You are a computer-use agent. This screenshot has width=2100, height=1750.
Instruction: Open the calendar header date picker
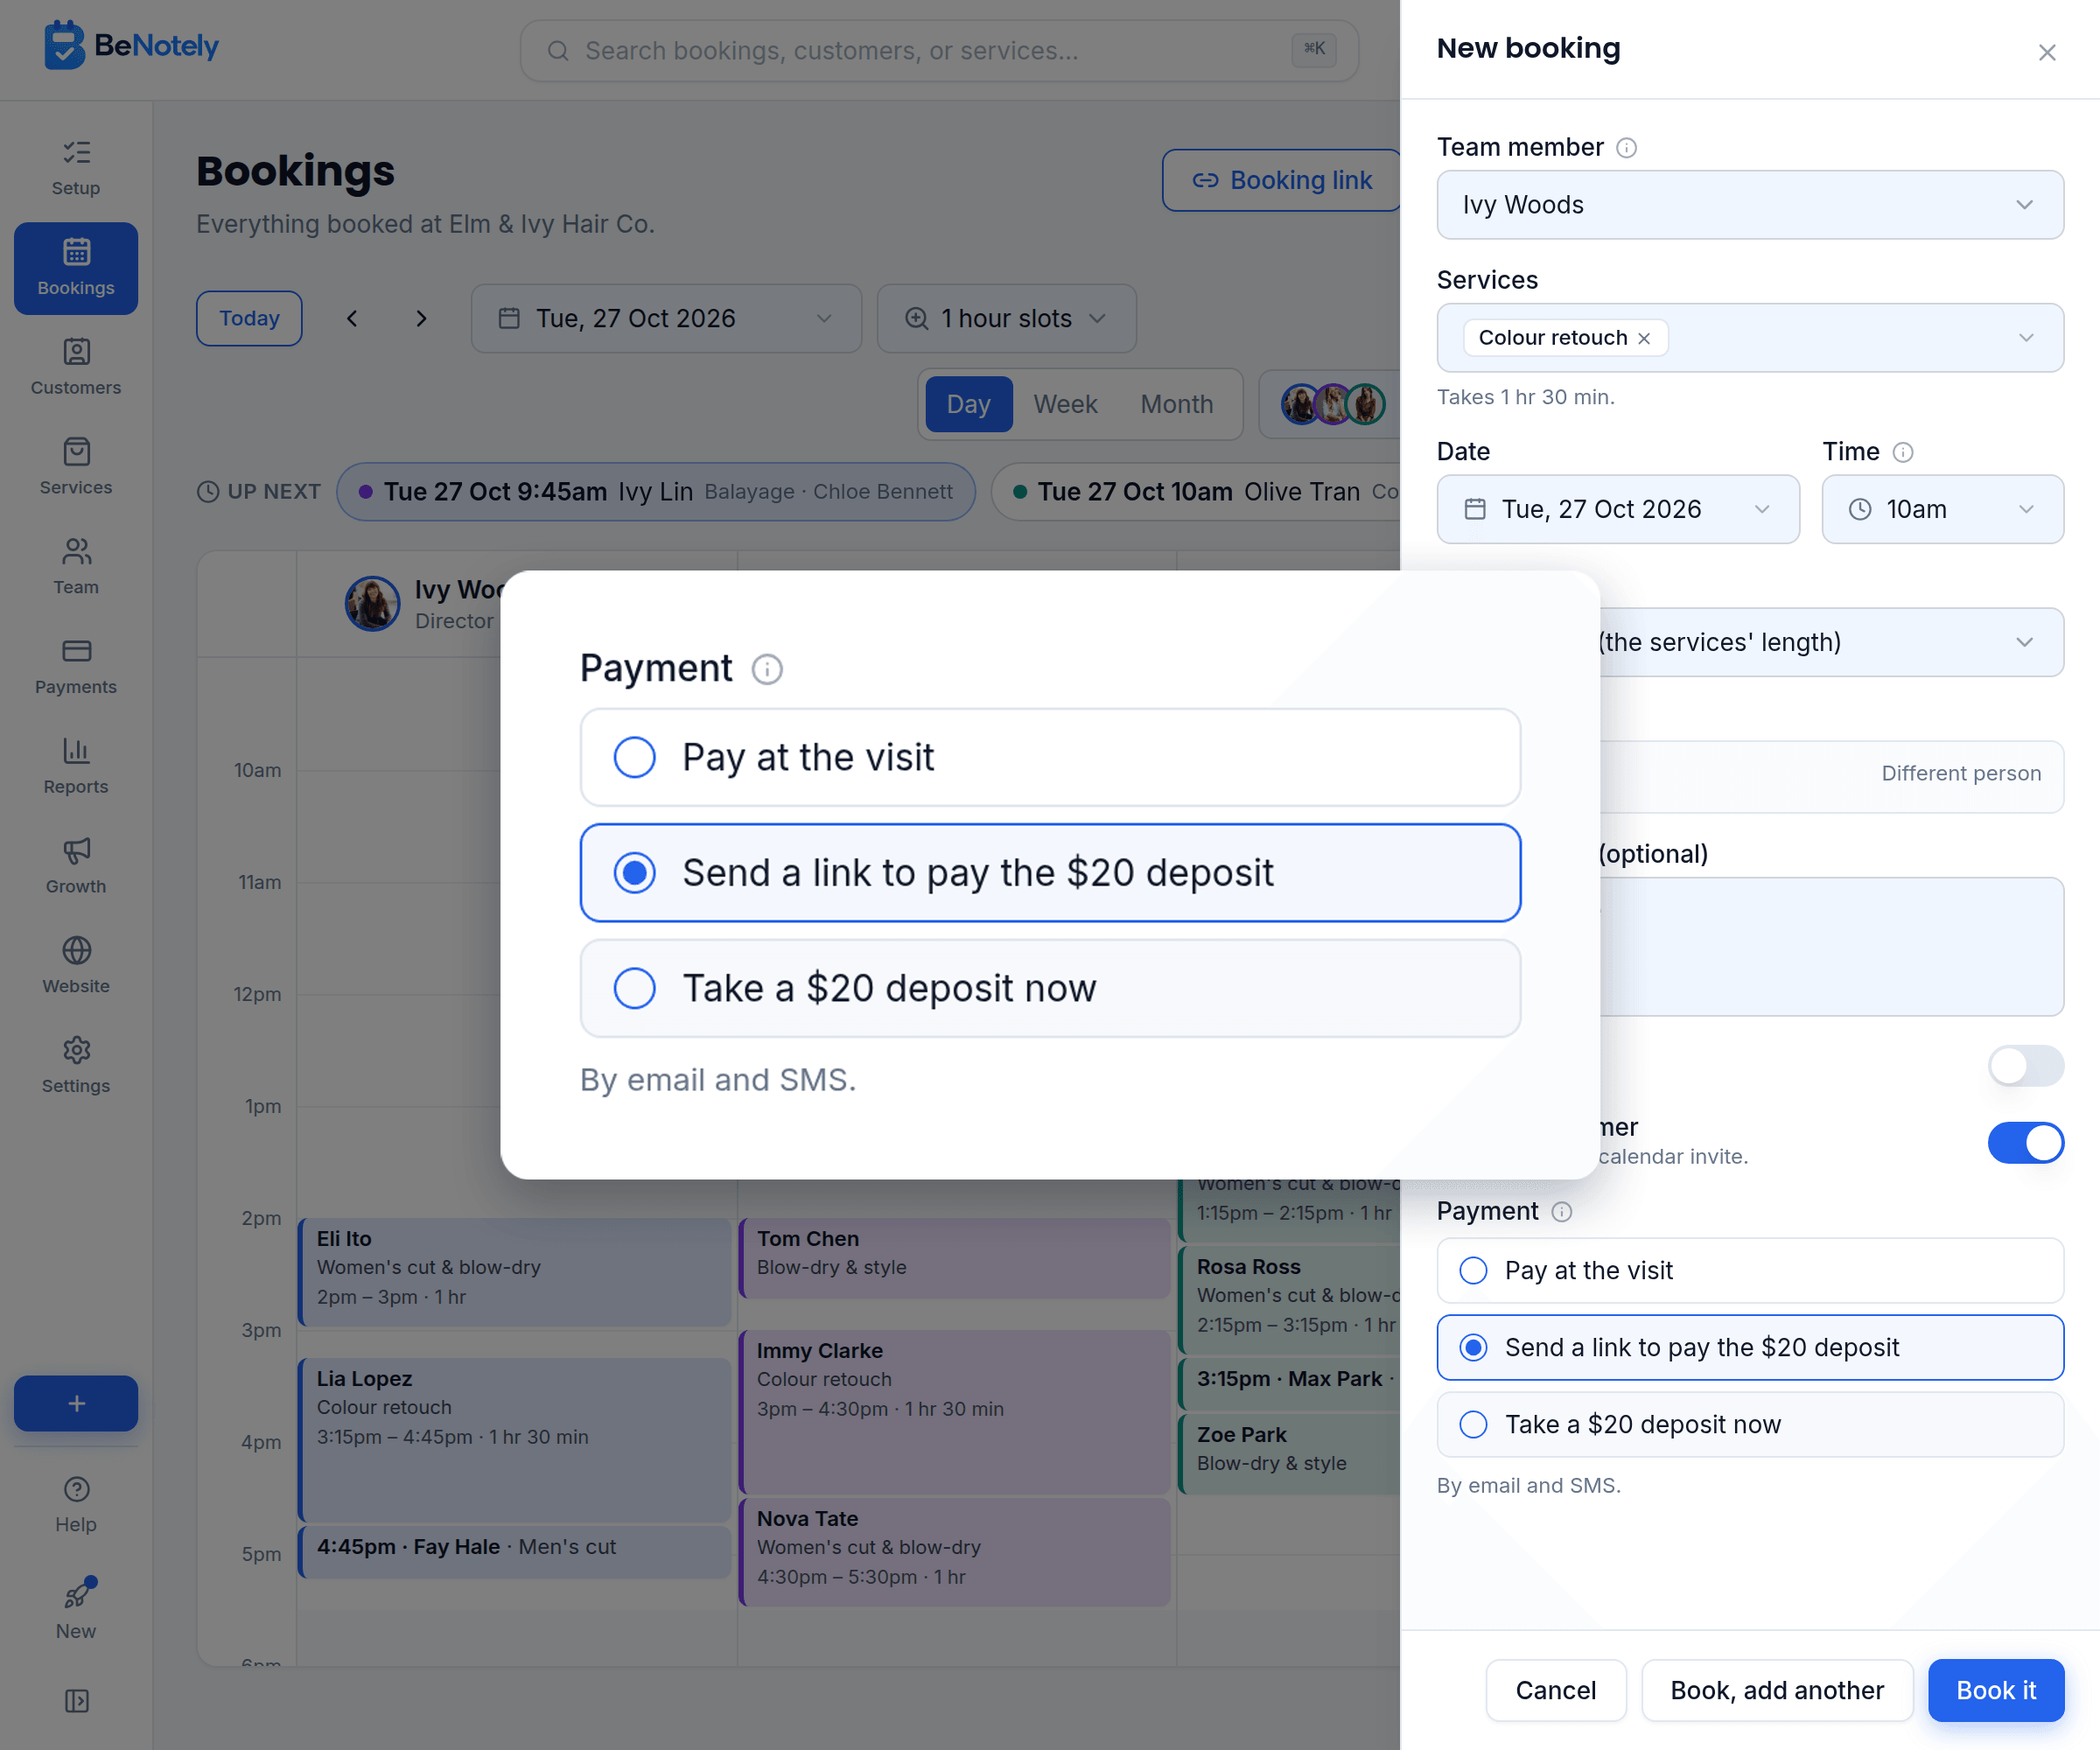click(666, 318)
